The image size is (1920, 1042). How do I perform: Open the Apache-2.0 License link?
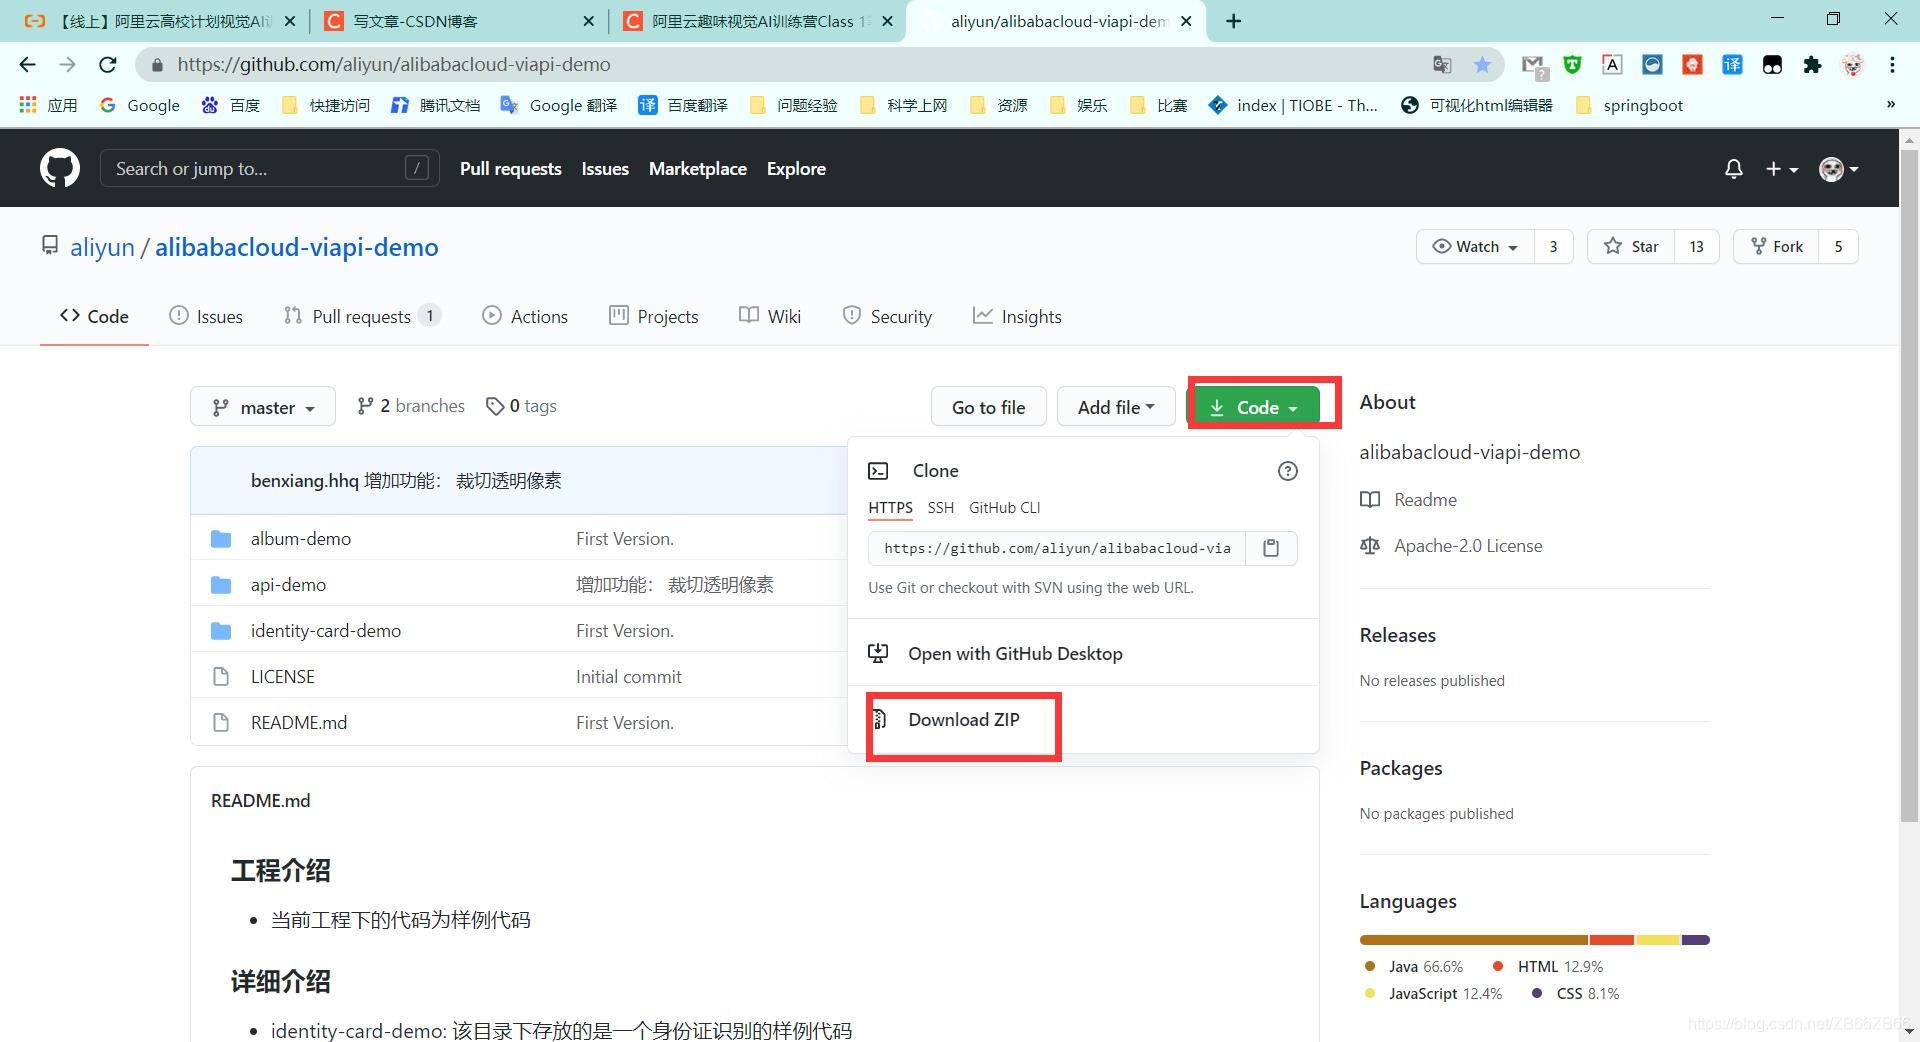point(1468,546)
